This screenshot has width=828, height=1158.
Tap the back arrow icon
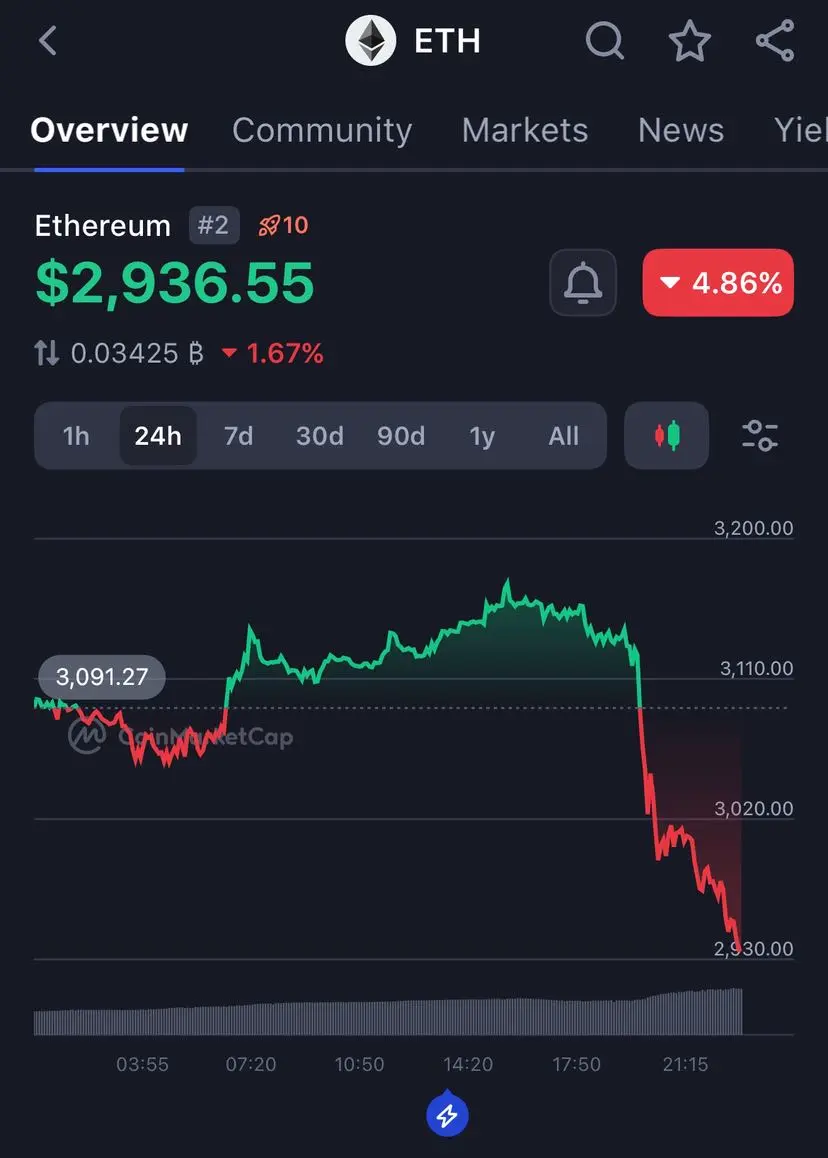48,41
